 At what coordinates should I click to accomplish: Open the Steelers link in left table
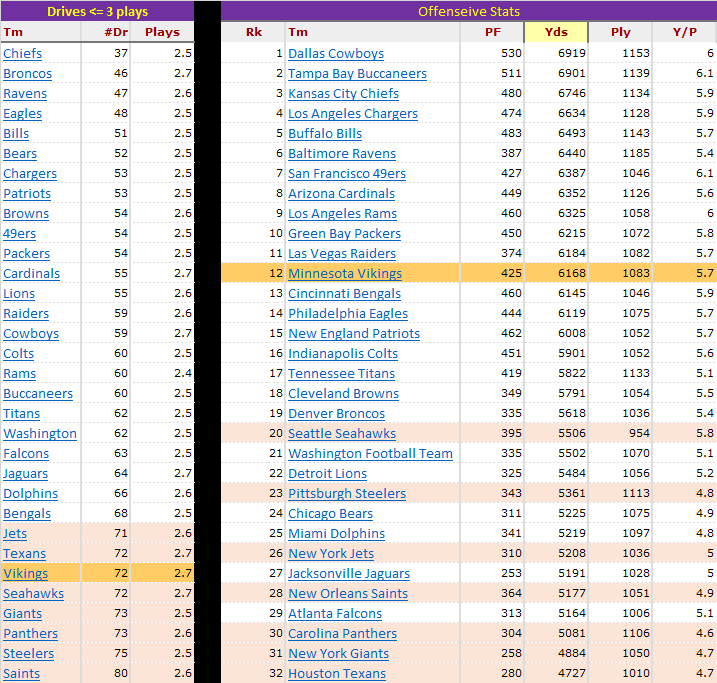click(28, 654)
